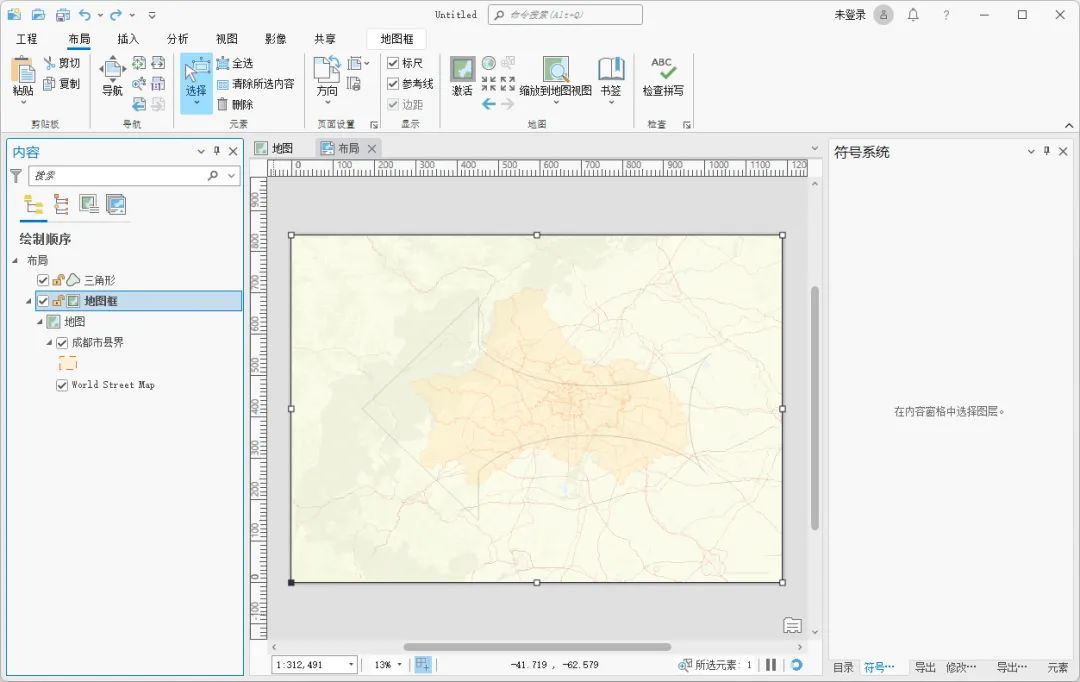The image size is (1080, 682).
Task: Click 未登录 sign-in status
Action: [x=850, y=14]
